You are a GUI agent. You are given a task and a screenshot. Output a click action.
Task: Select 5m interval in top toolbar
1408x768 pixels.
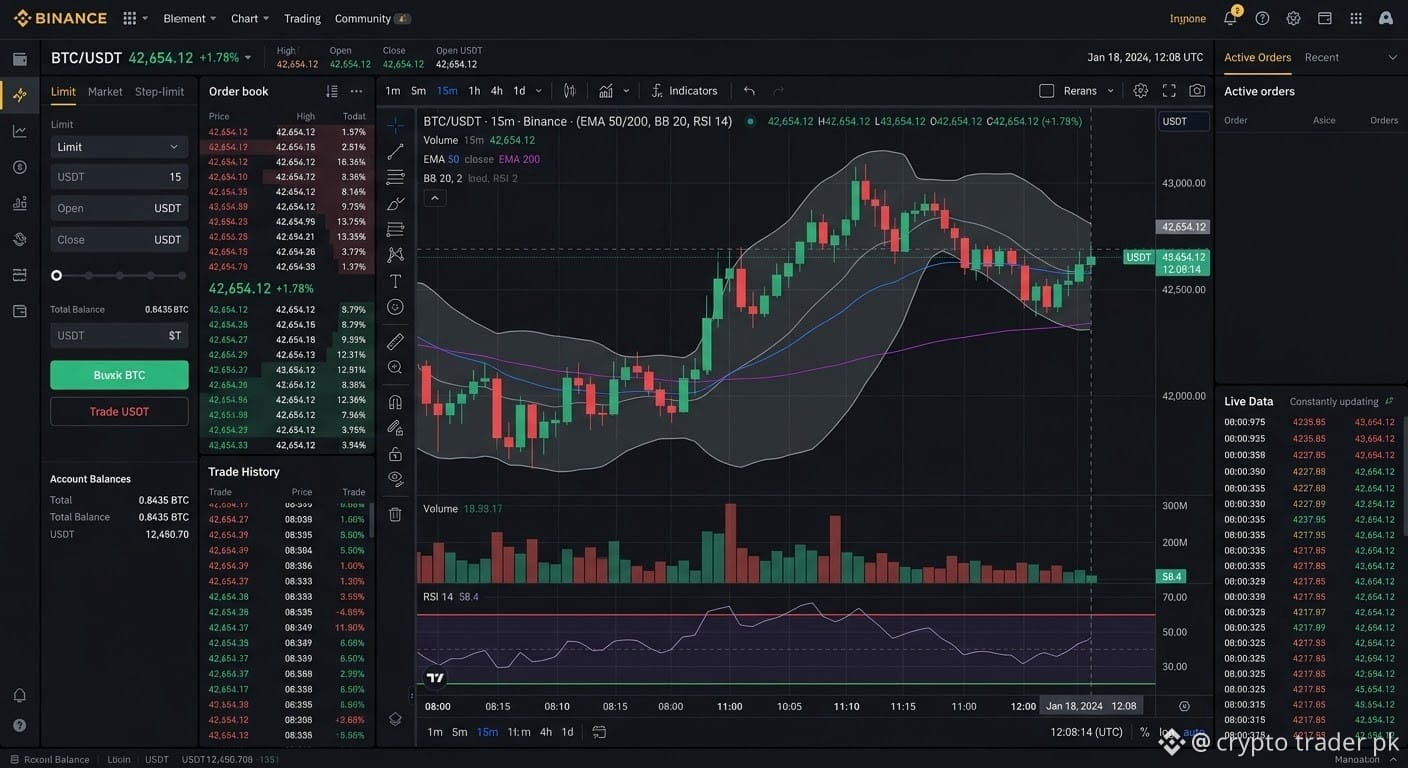pos(418,91)
